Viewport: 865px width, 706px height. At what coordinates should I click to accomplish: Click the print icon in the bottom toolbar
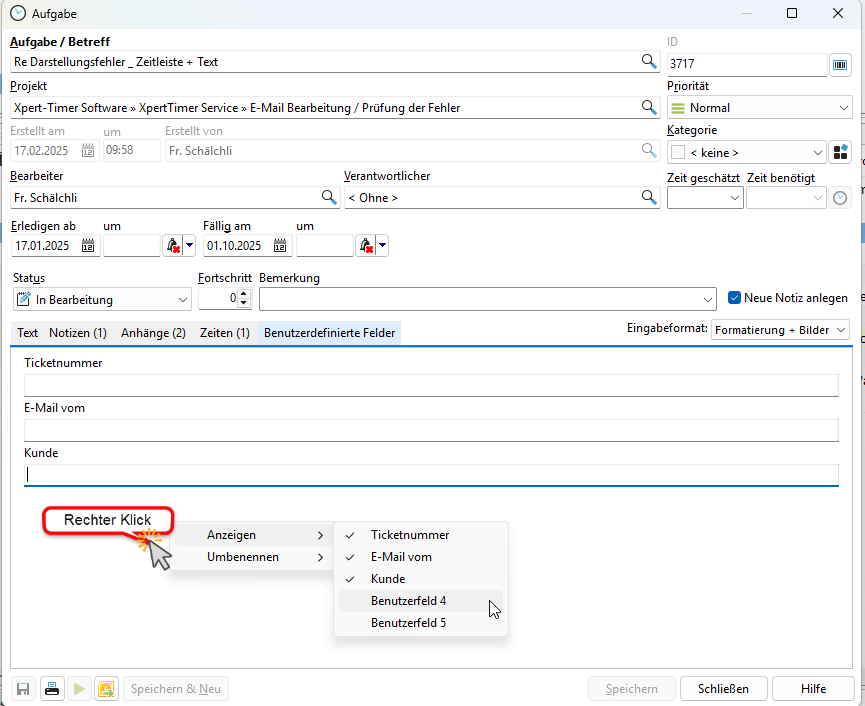[x=51, y=689]
